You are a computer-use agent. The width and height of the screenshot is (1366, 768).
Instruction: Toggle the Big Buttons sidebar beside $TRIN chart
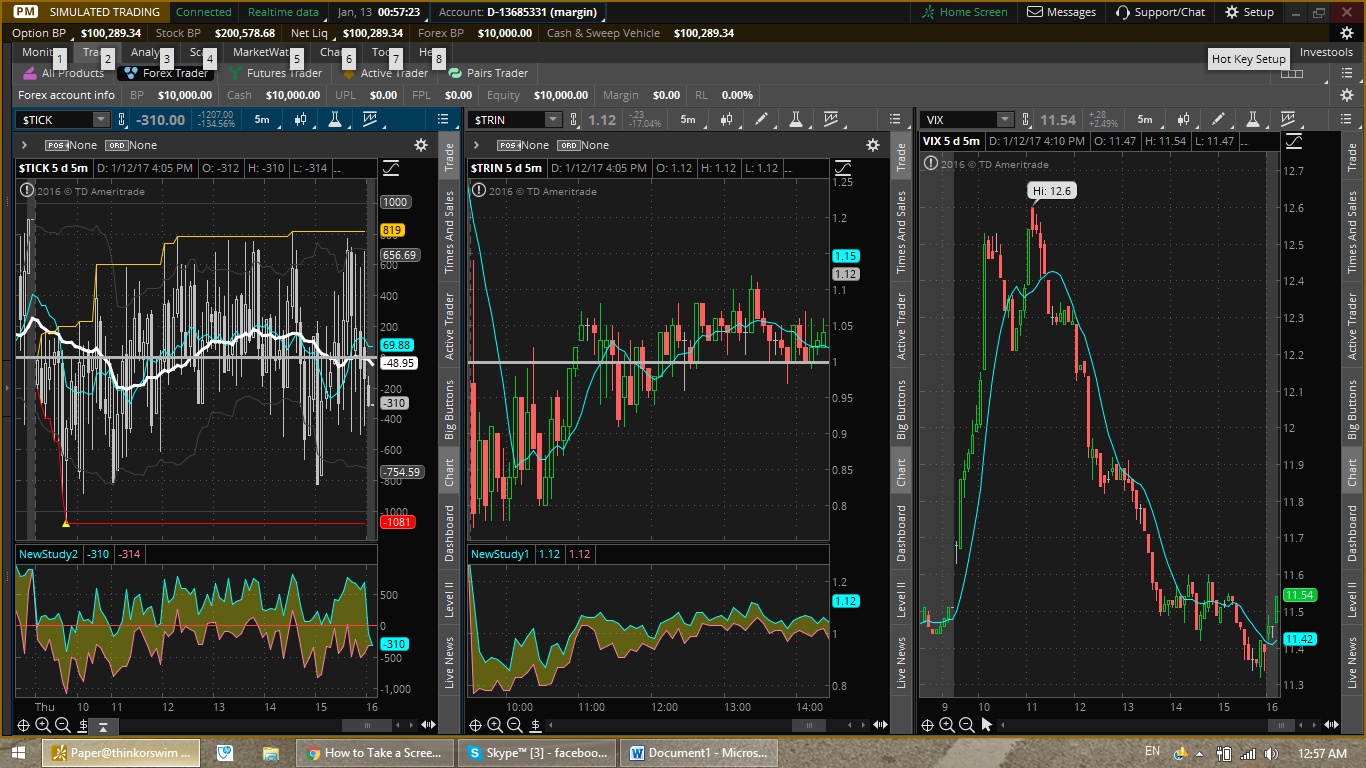tap(901, 410)
